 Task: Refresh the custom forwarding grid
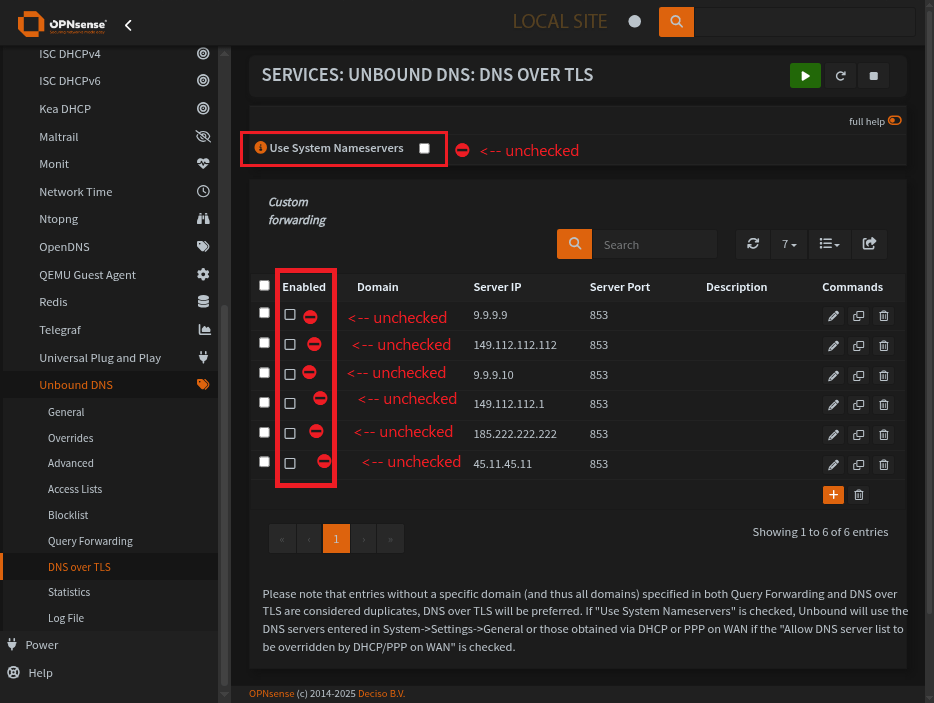[x=753, y=244]
